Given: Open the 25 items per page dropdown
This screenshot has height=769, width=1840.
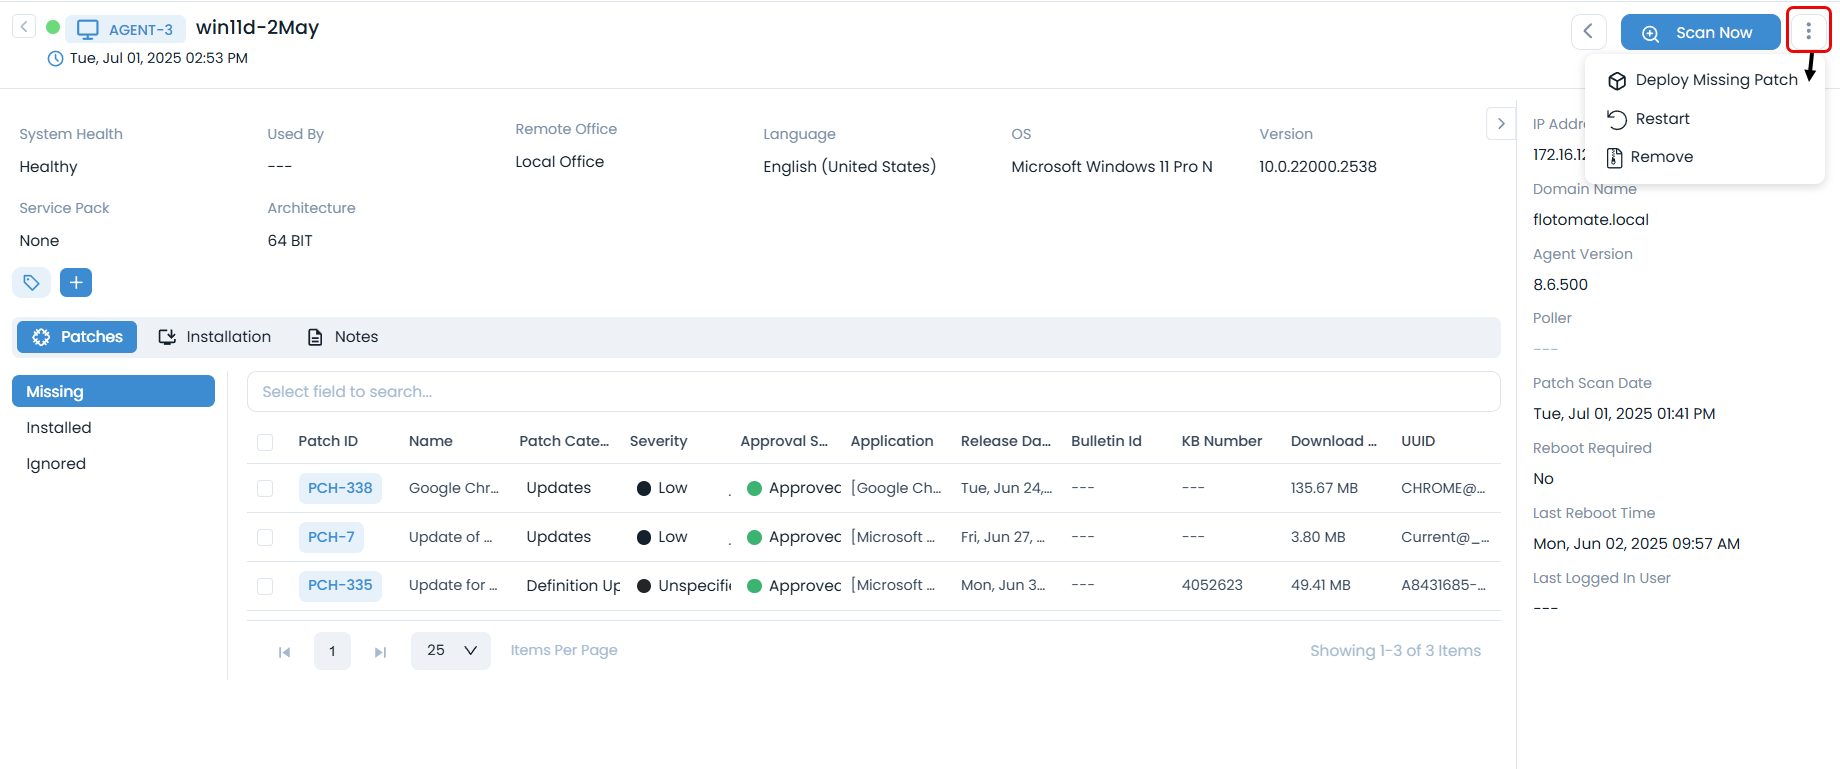Looking at the screenshot, I should coord(451,651).
